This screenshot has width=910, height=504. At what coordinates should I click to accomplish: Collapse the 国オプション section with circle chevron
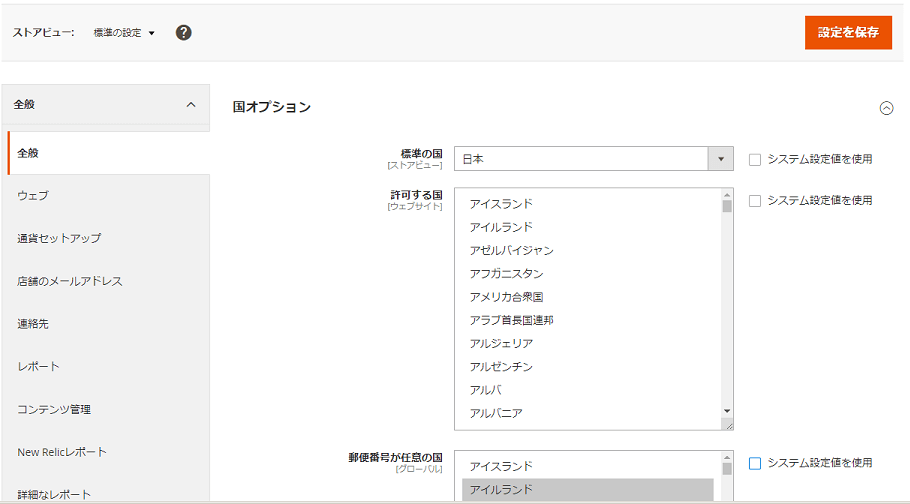(x=886, y=108)
